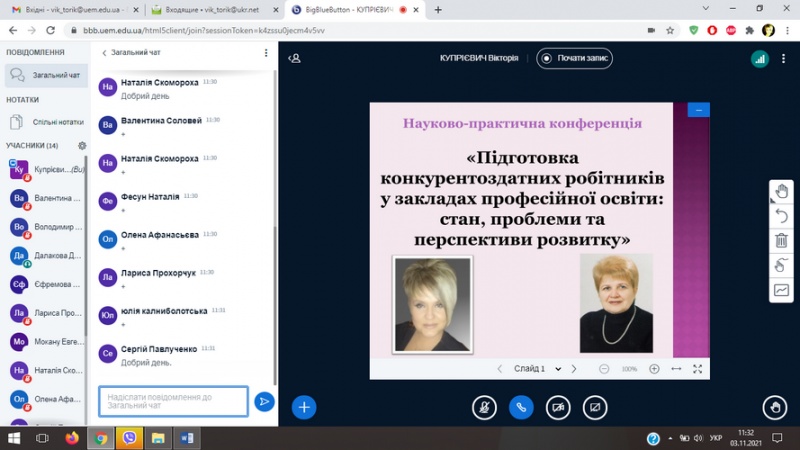Select the hand pan tool
The image size is (800, 450).
coord(781,192)
